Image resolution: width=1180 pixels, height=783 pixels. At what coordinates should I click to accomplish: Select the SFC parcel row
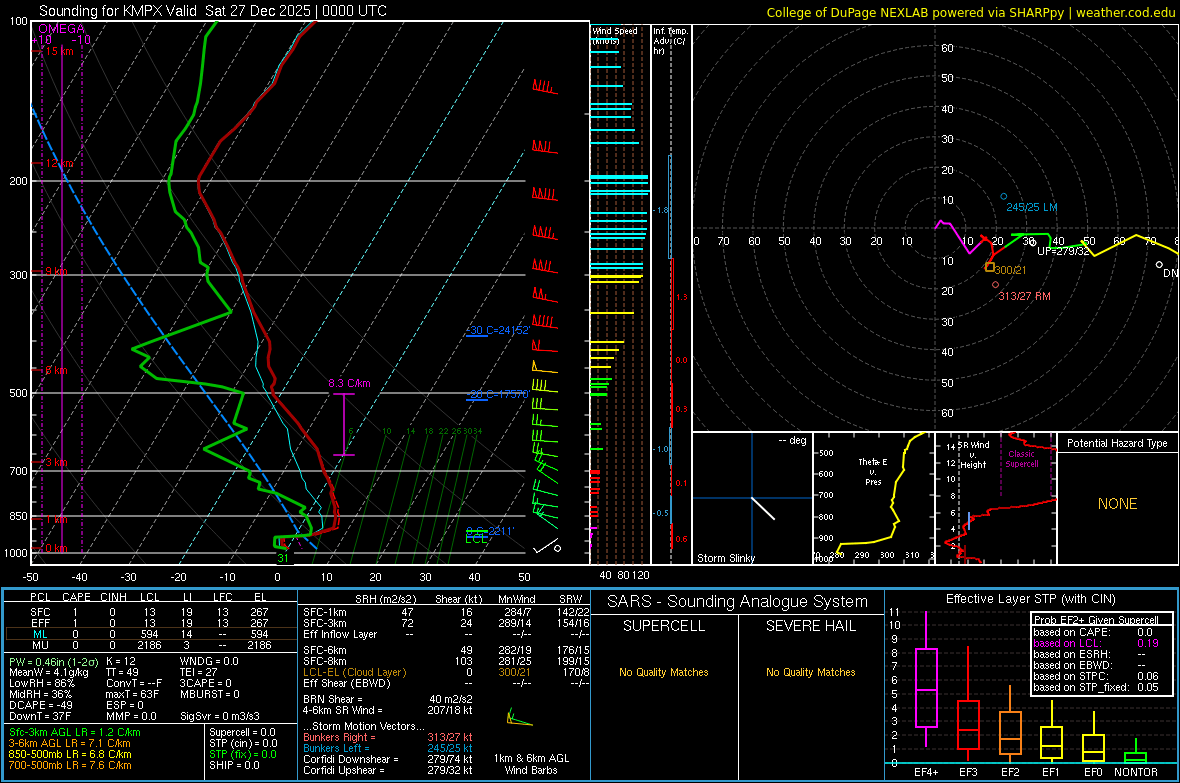[149, 612]
